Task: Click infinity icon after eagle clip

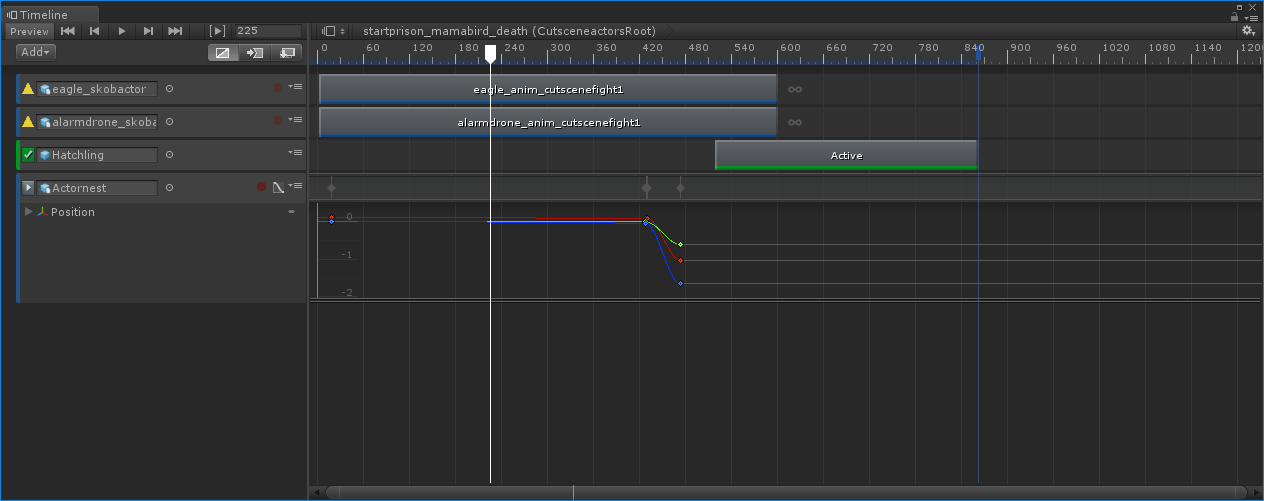Action: pos(795,89)
